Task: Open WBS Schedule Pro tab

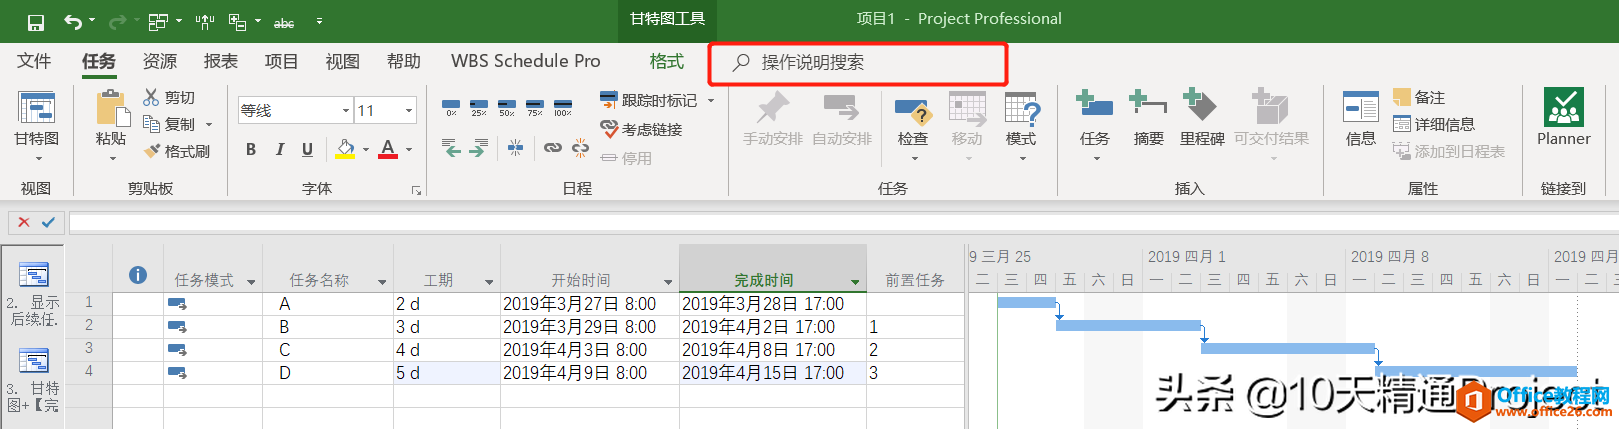Action: pyautogui.click(x=526, y=61)
